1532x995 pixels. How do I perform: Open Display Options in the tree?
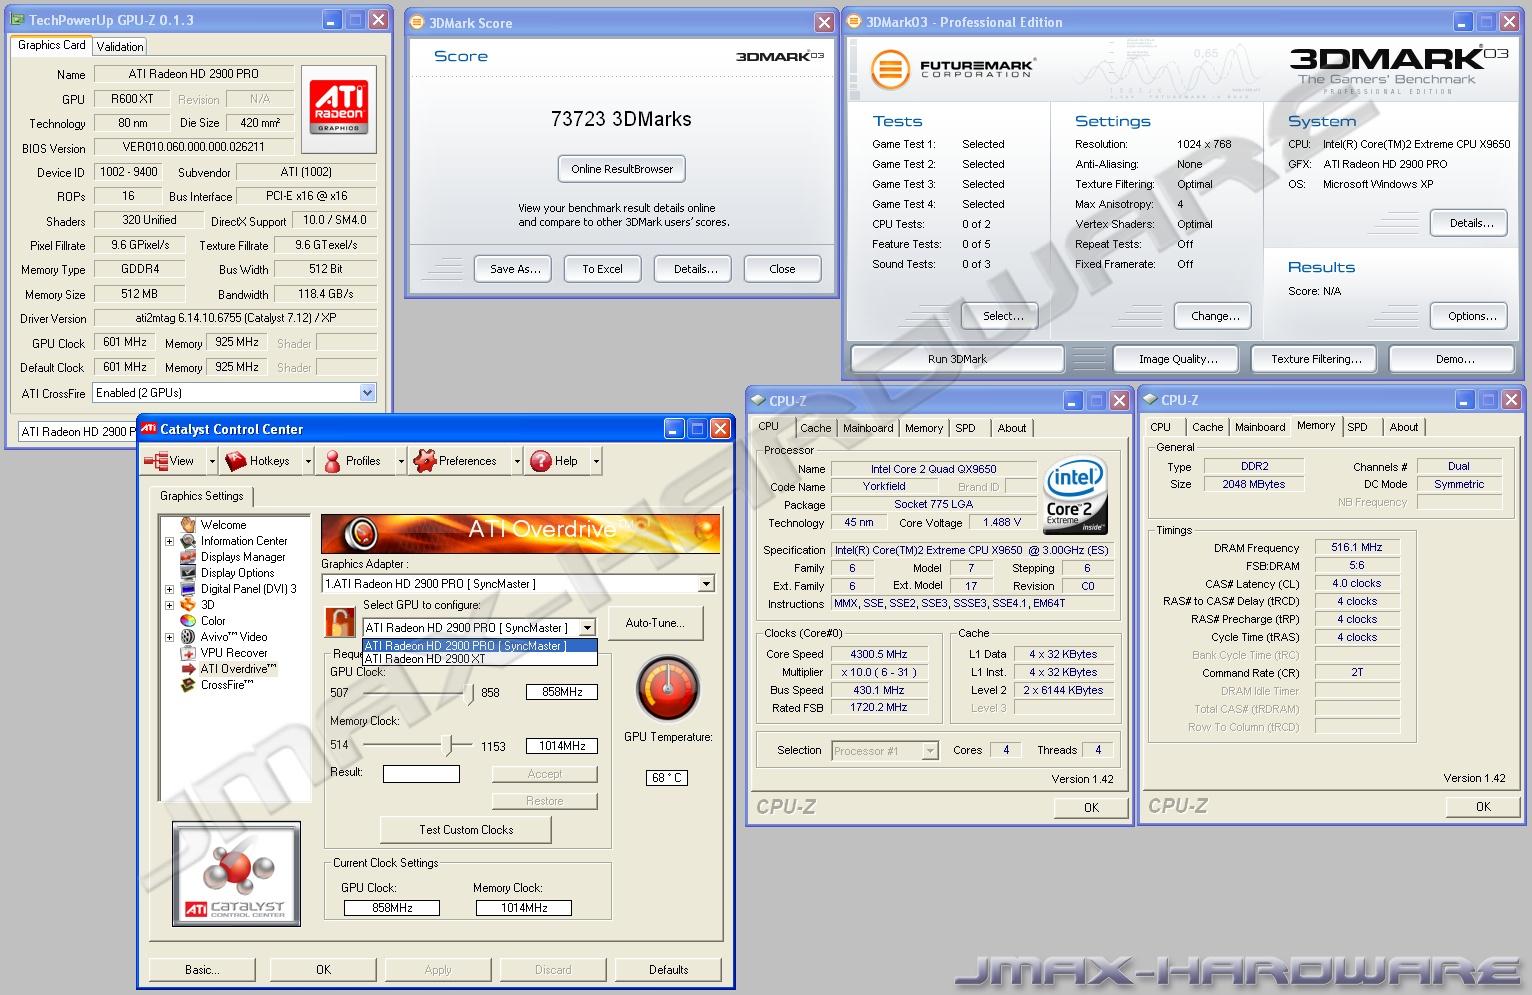(x=237, y=573)
